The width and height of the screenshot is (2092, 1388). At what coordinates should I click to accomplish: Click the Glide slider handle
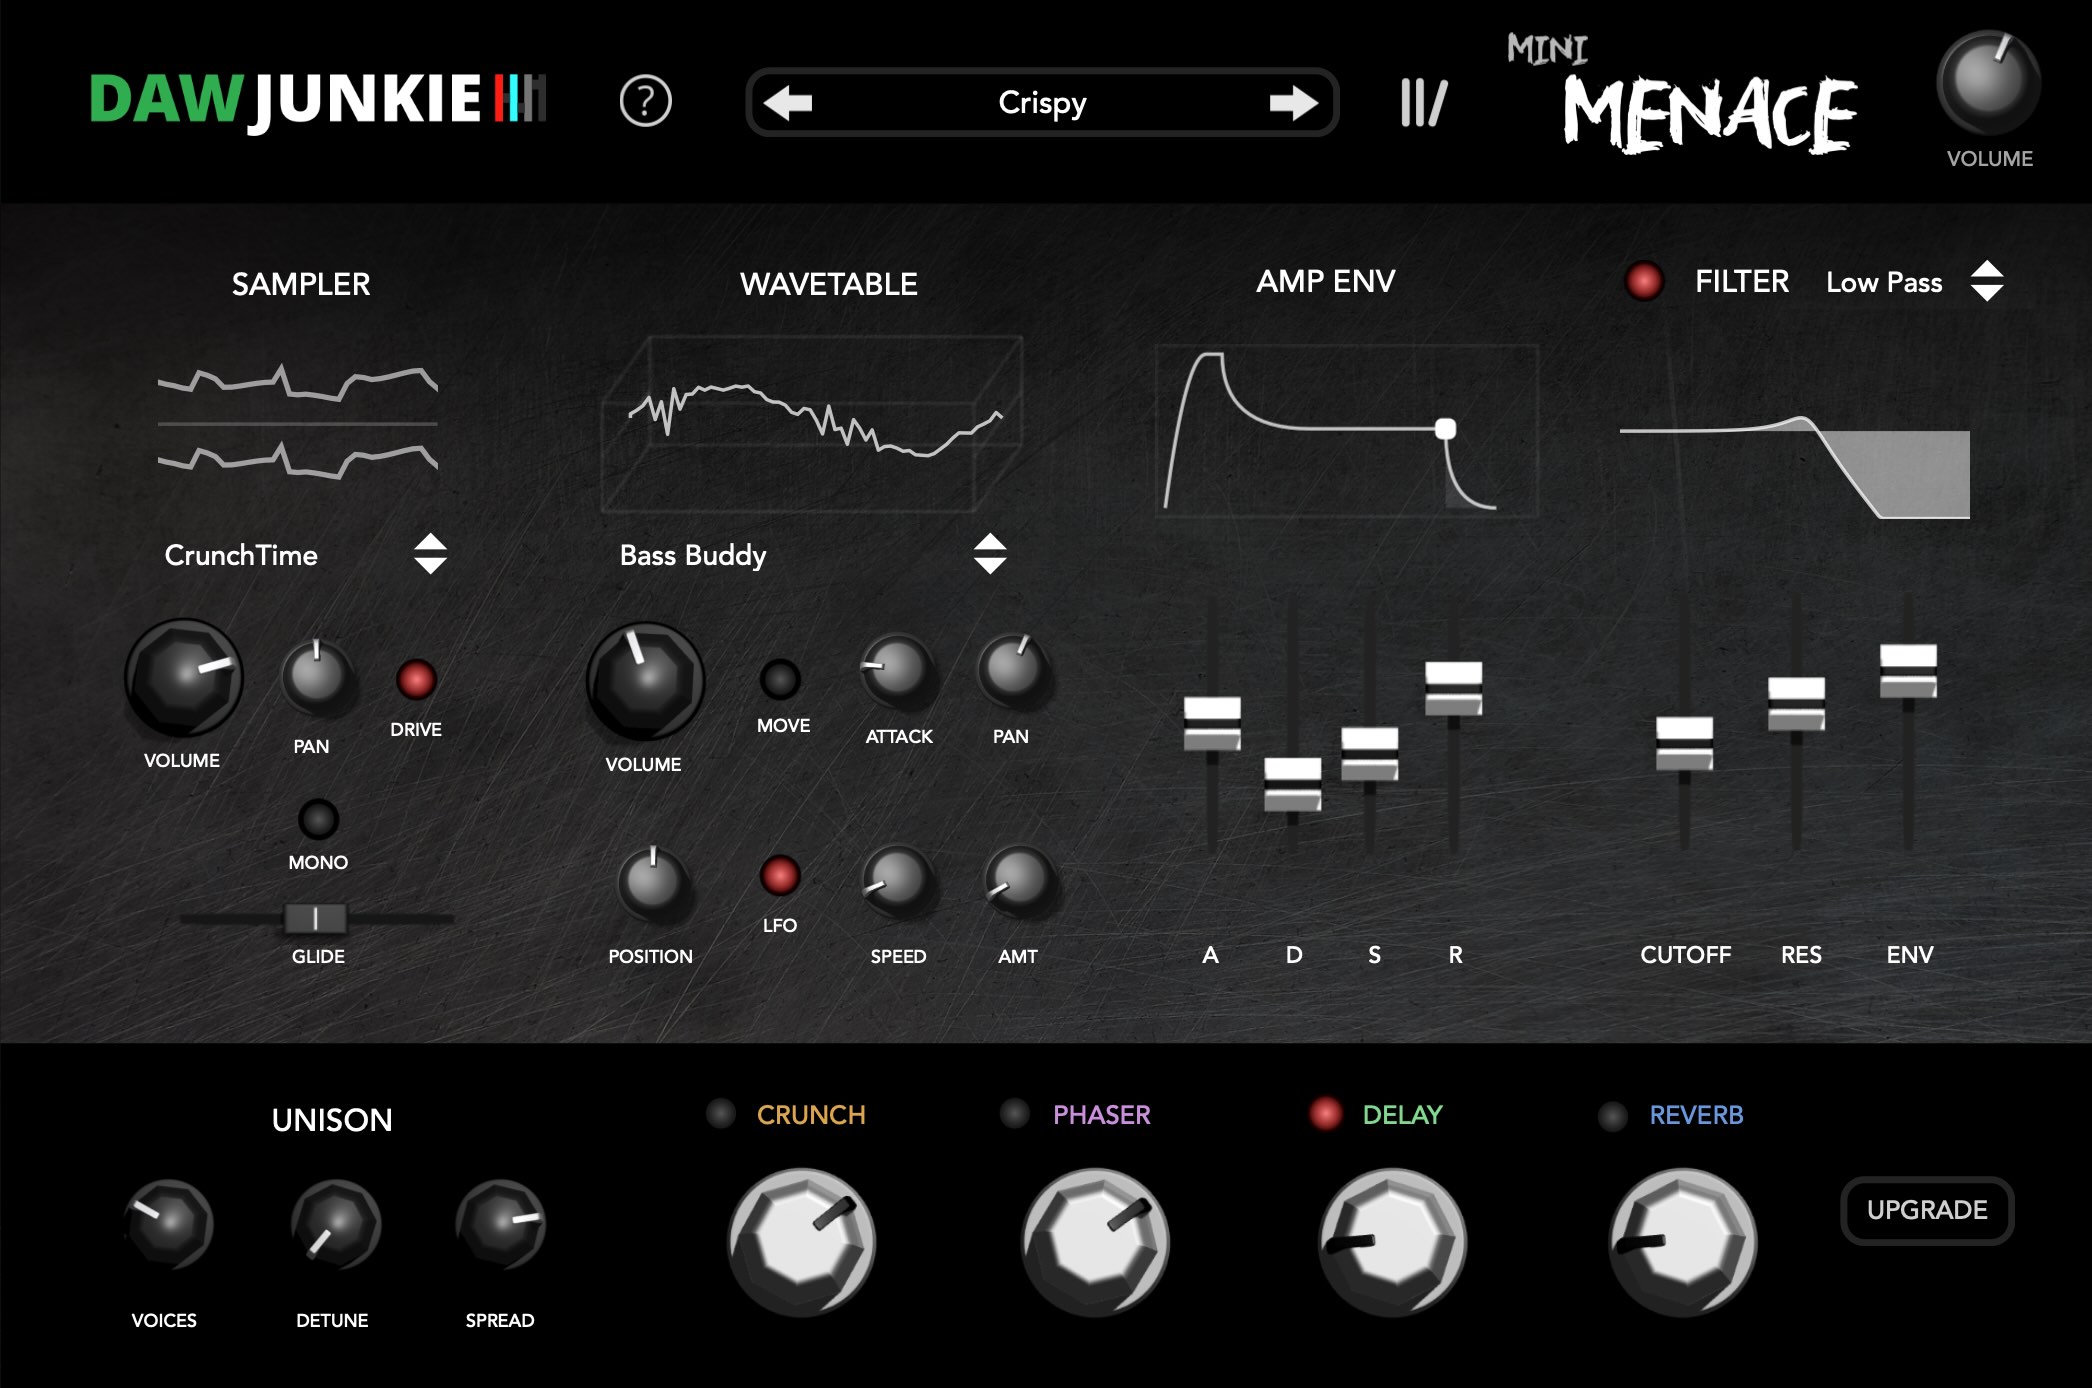(x=316, y=918)
